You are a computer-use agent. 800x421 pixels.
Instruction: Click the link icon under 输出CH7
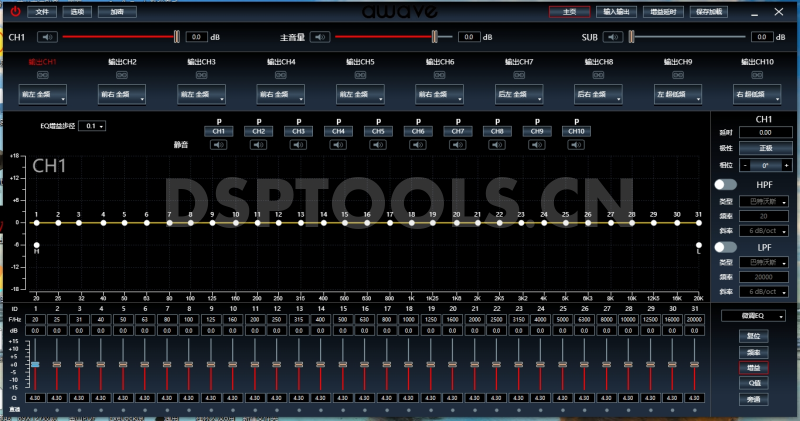(519, 75)
